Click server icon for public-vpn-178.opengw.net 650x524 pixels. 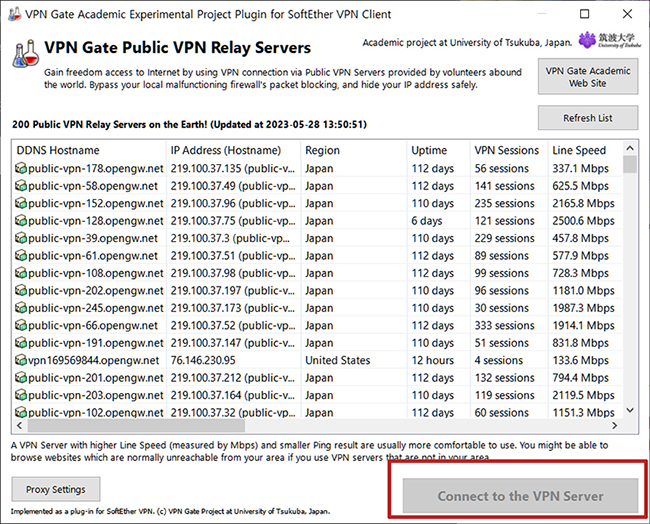point(21,168)
